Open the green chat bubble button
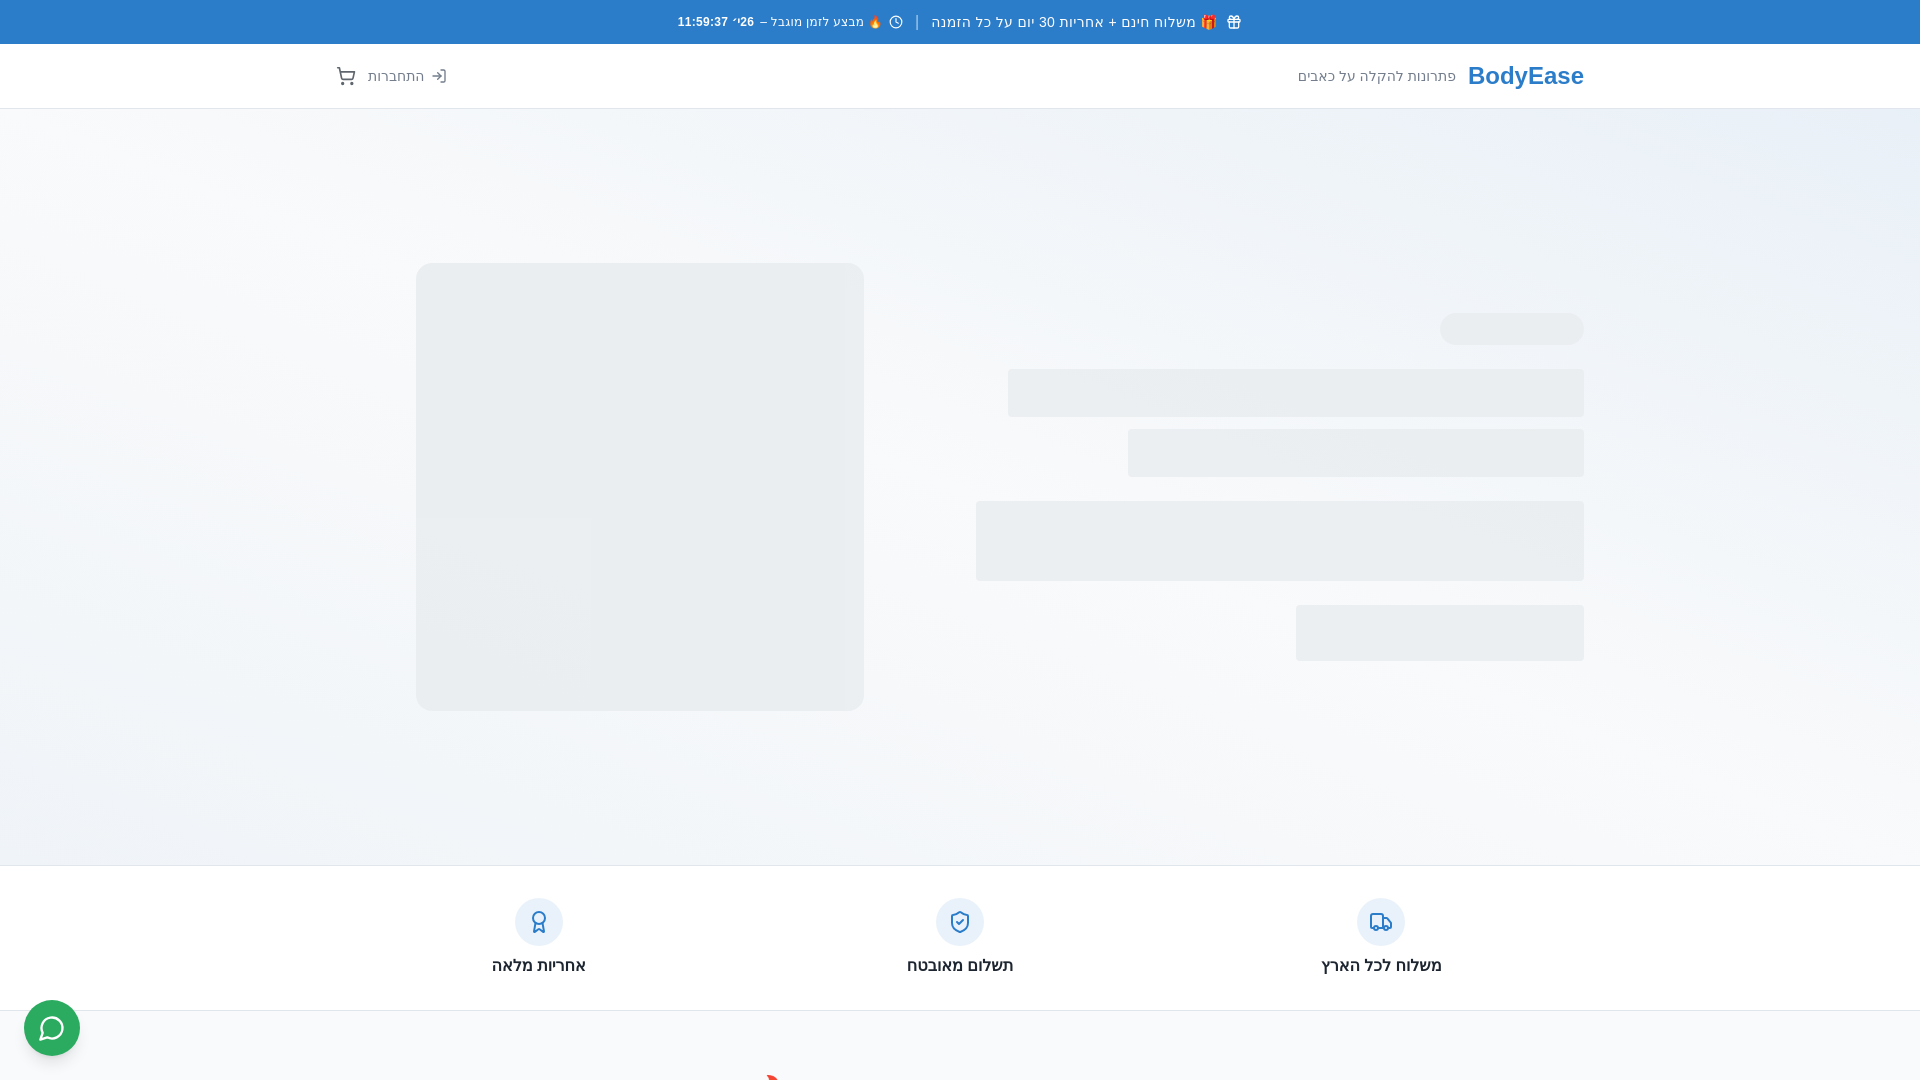This screenshot has height=1080, width=1920. (x=52, y=1028)
